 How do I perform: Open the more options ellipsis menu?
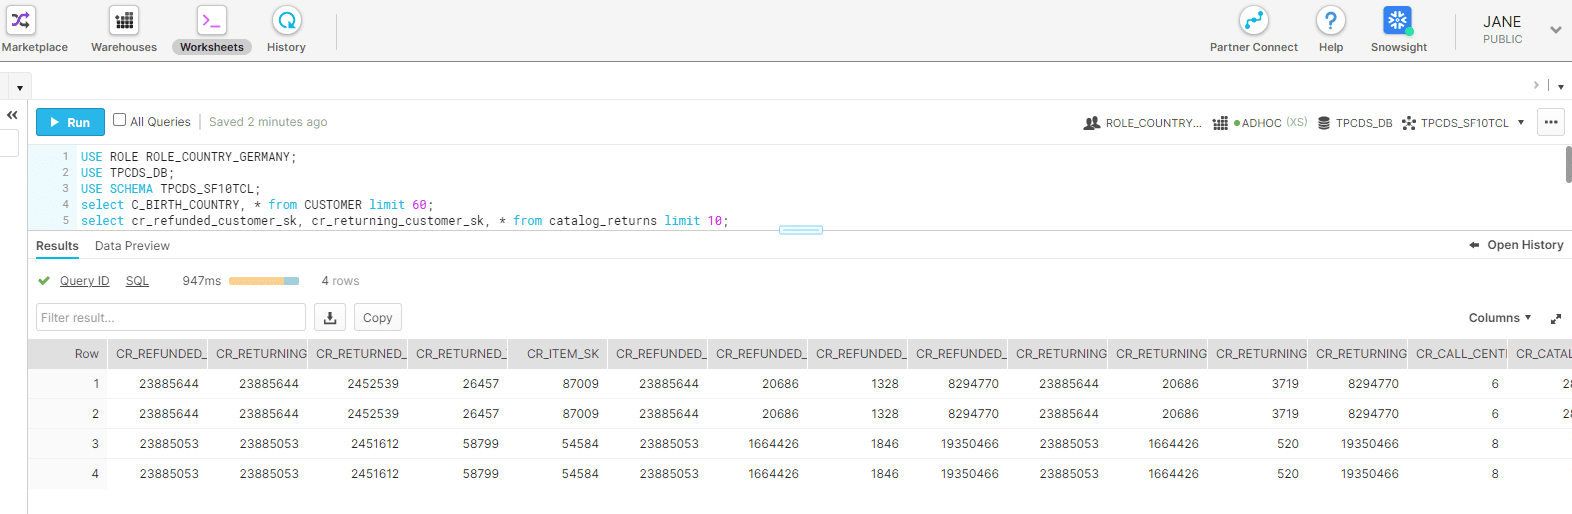1551,122
